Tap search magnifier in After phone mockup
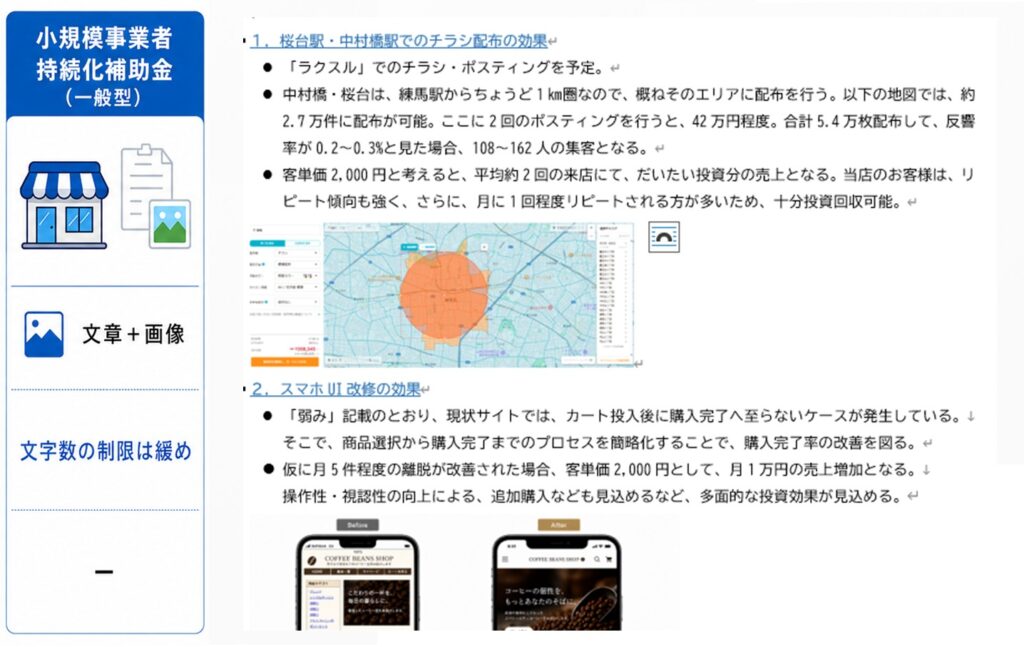Screen dimensions: 1024x647 [x=597, y=560]
